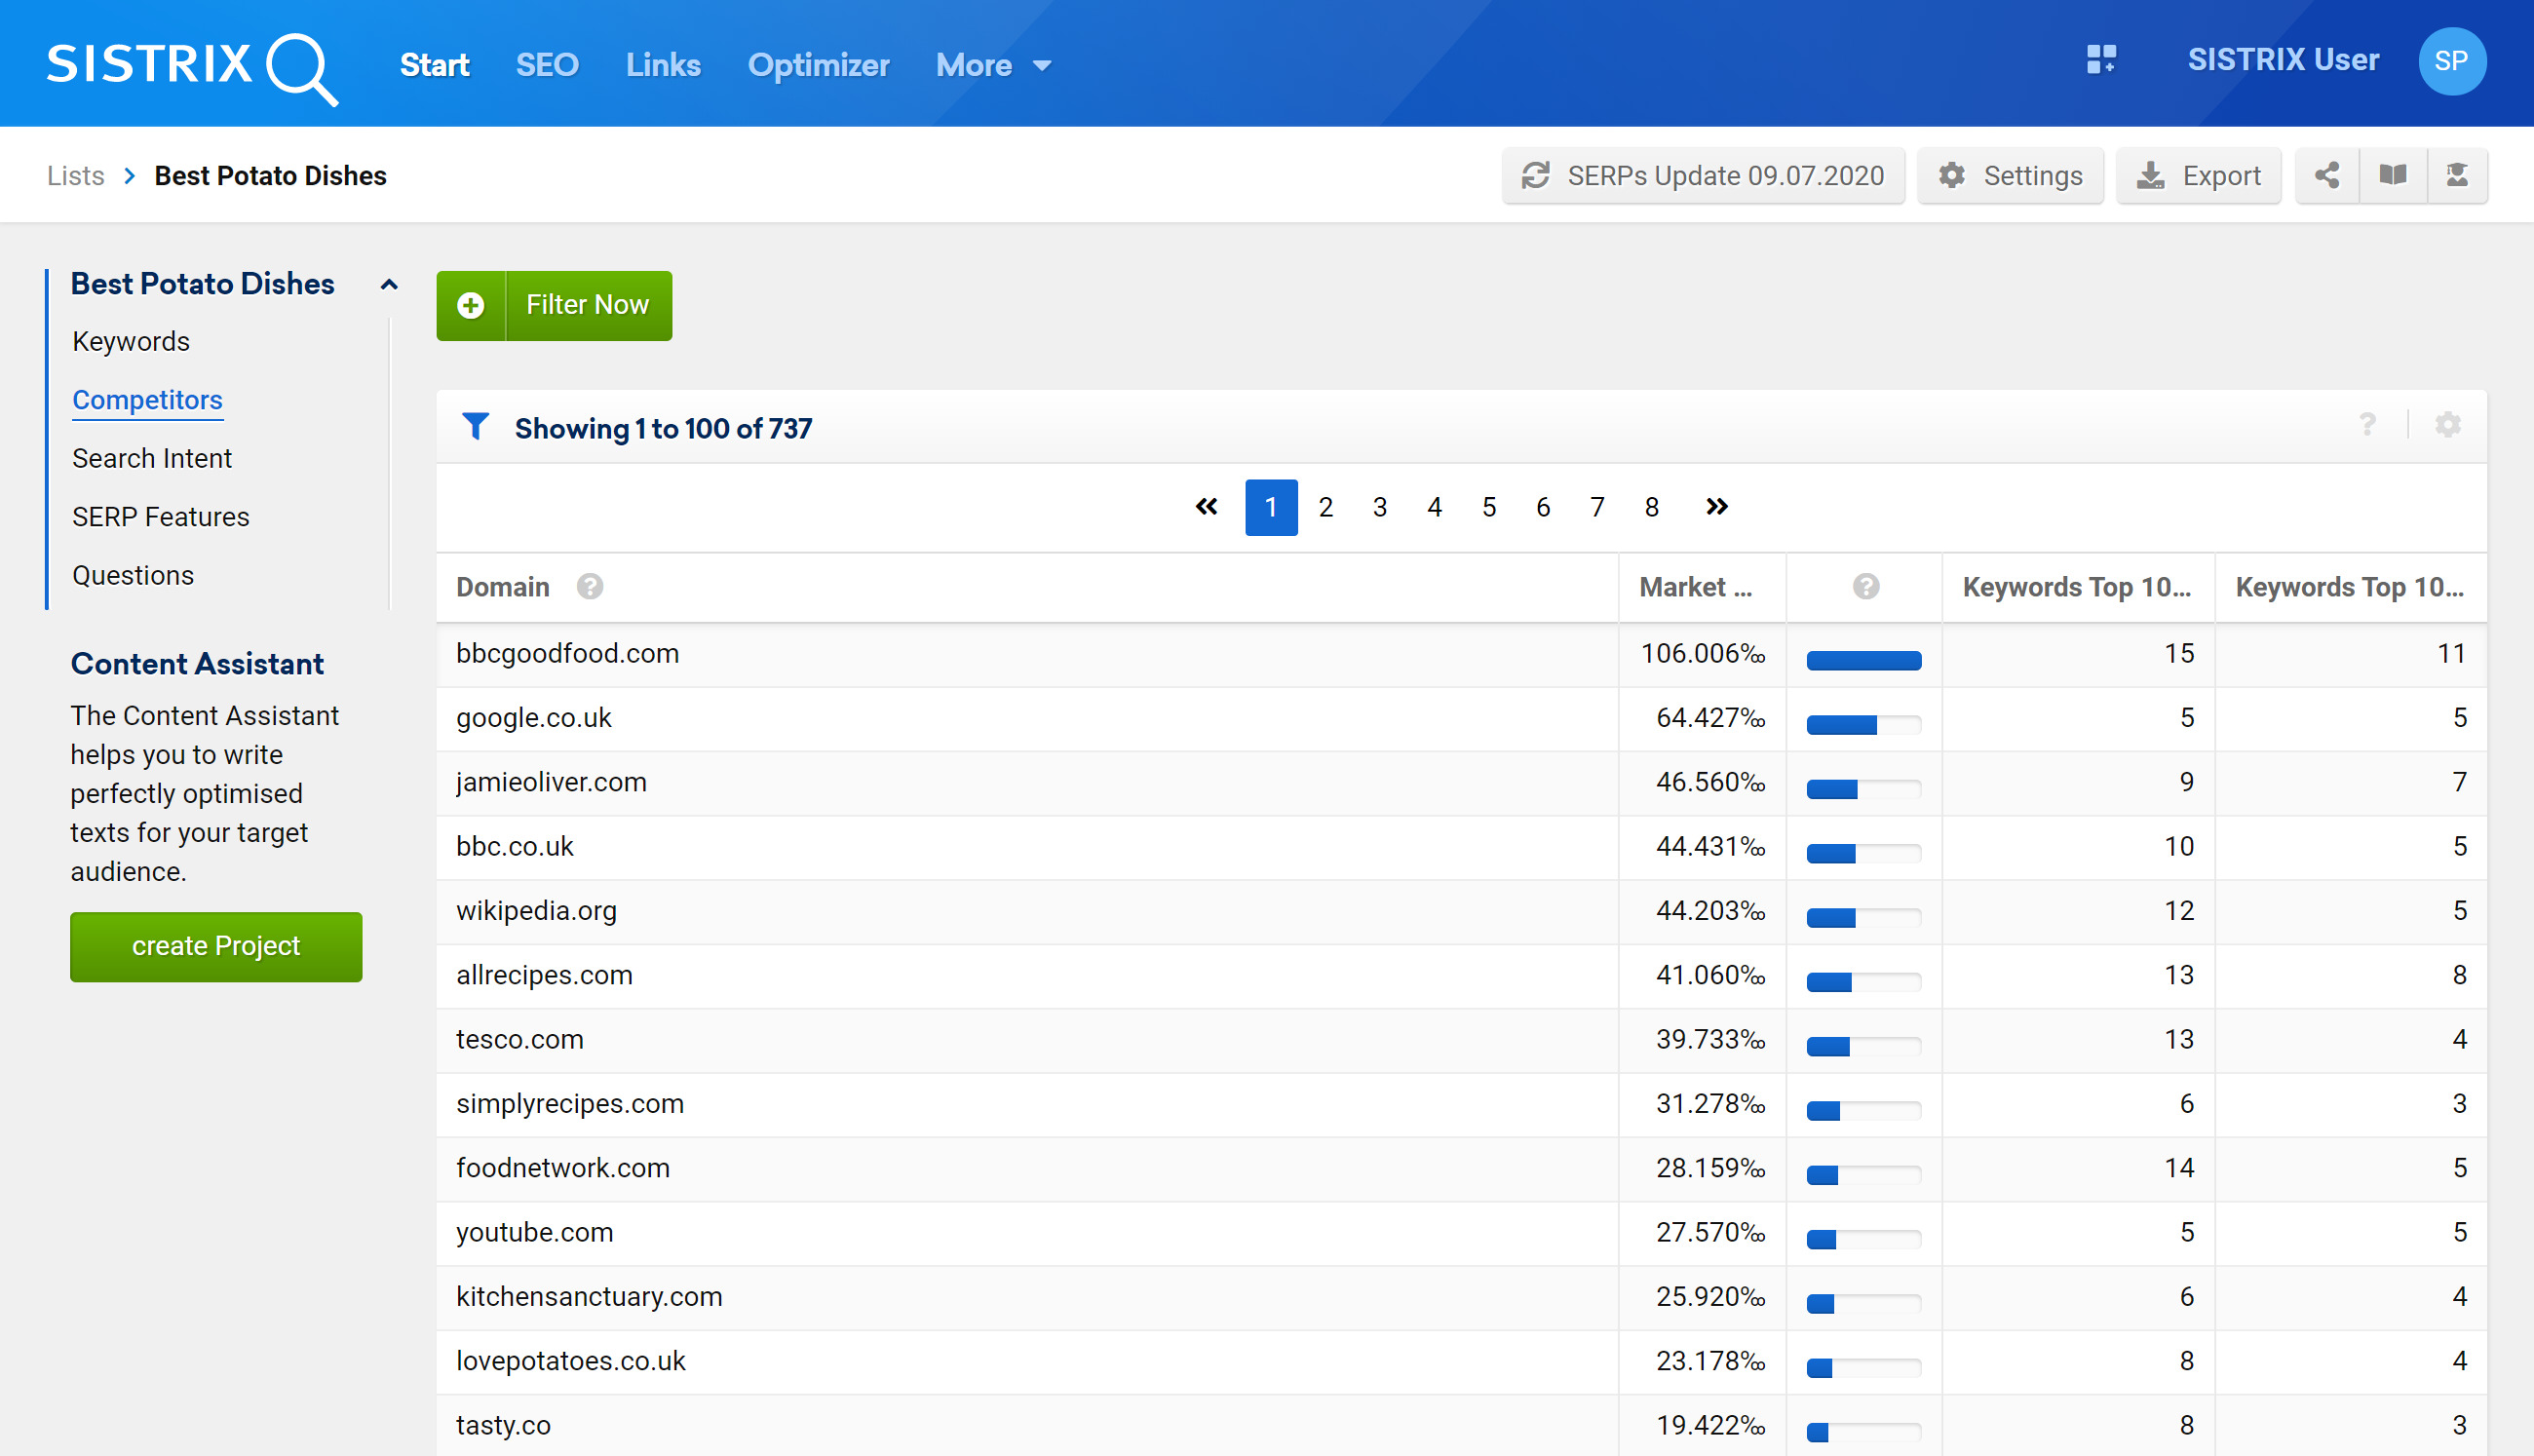This screenshot has width=2534, height=1456.
Task: Click the green plus icon on Filter Now
Action: (x=471, y=305)
